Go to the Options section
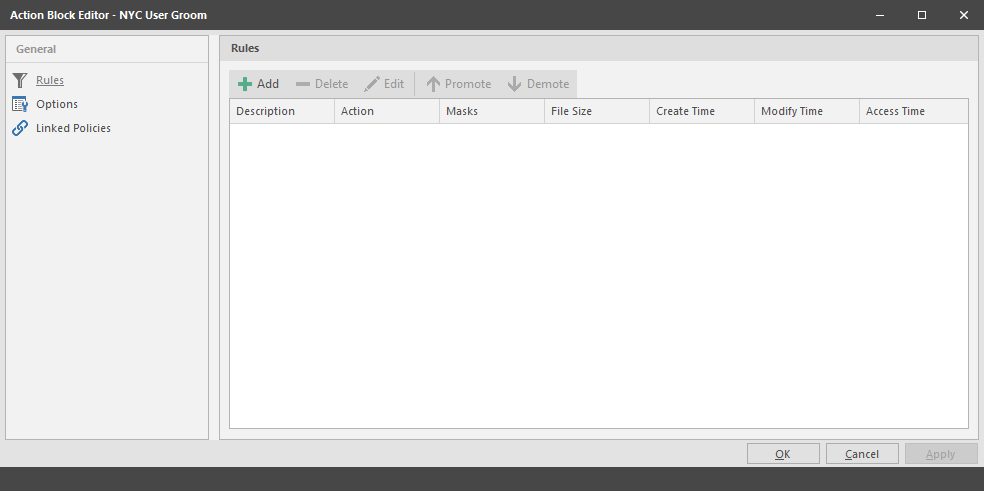The image size is (984, 491). tap(57, 104)
